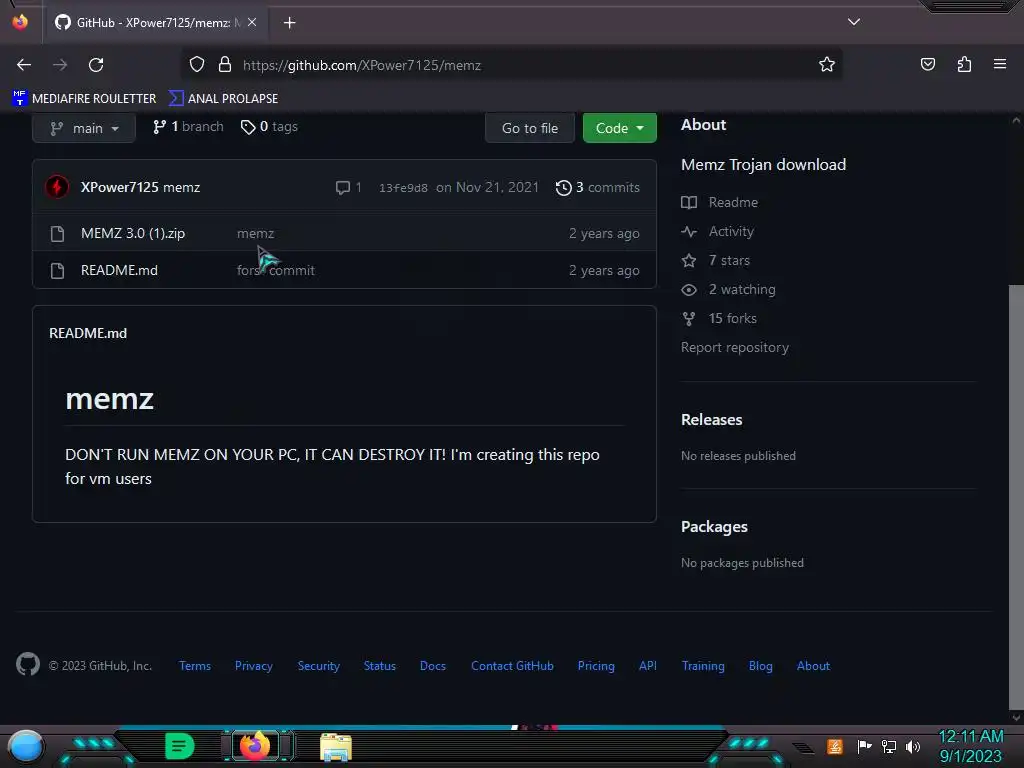Expand the green Code dropdown
The height and width of the screenshot is (768, 1024).
pos(619,128)
